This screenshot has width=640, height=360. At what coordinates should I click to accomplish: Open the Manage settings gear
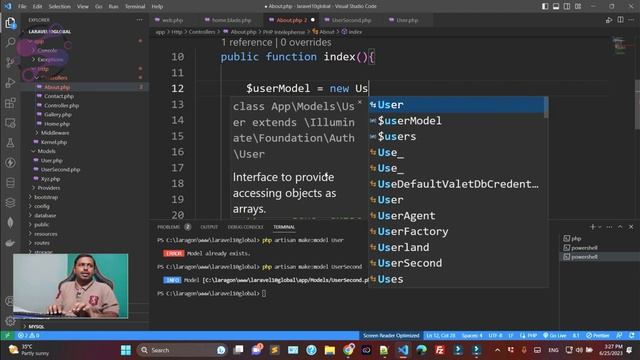[10, 321]
